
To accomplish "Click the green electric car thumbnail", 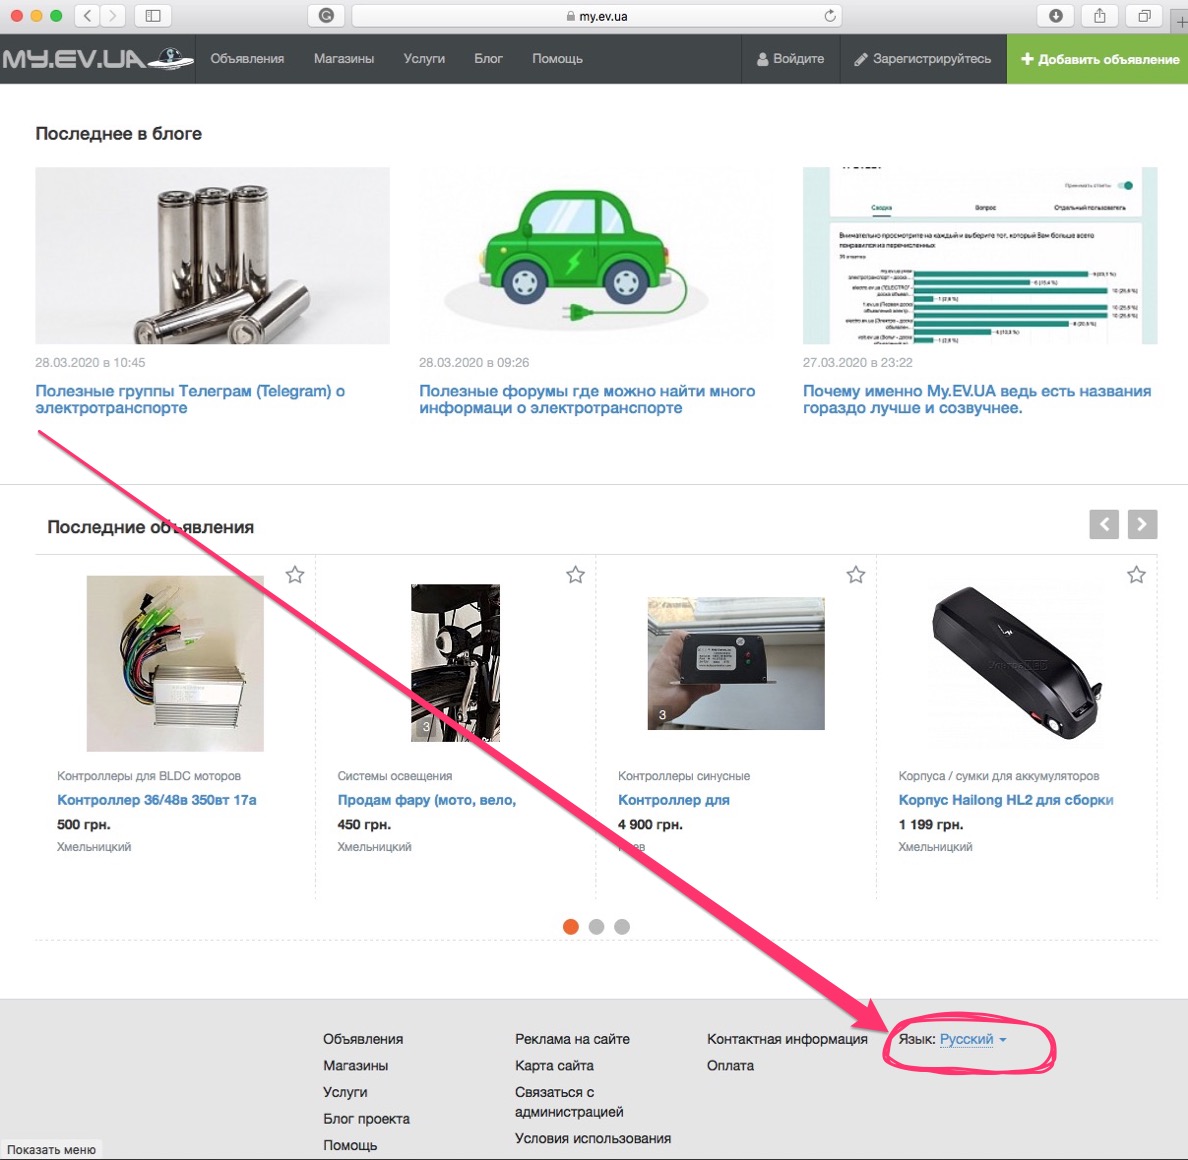I will tap(596, 256).
